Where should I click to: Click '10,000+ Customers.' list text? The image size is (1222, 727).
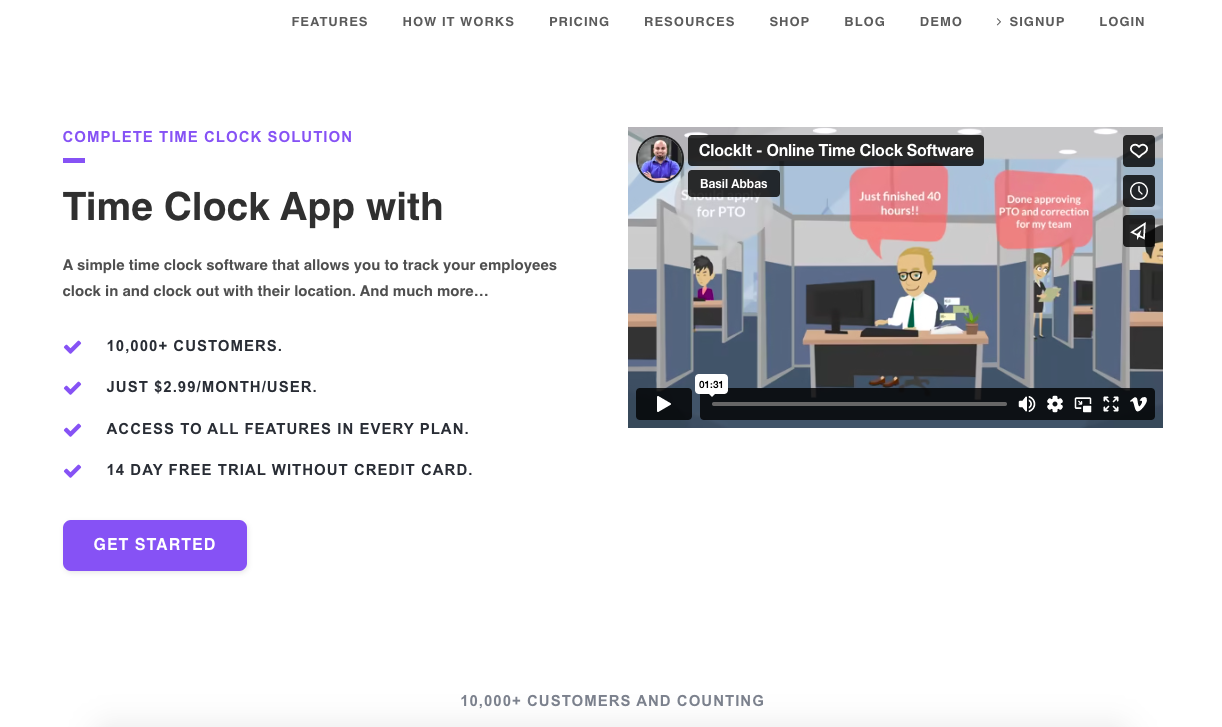[x=195, y=346]
